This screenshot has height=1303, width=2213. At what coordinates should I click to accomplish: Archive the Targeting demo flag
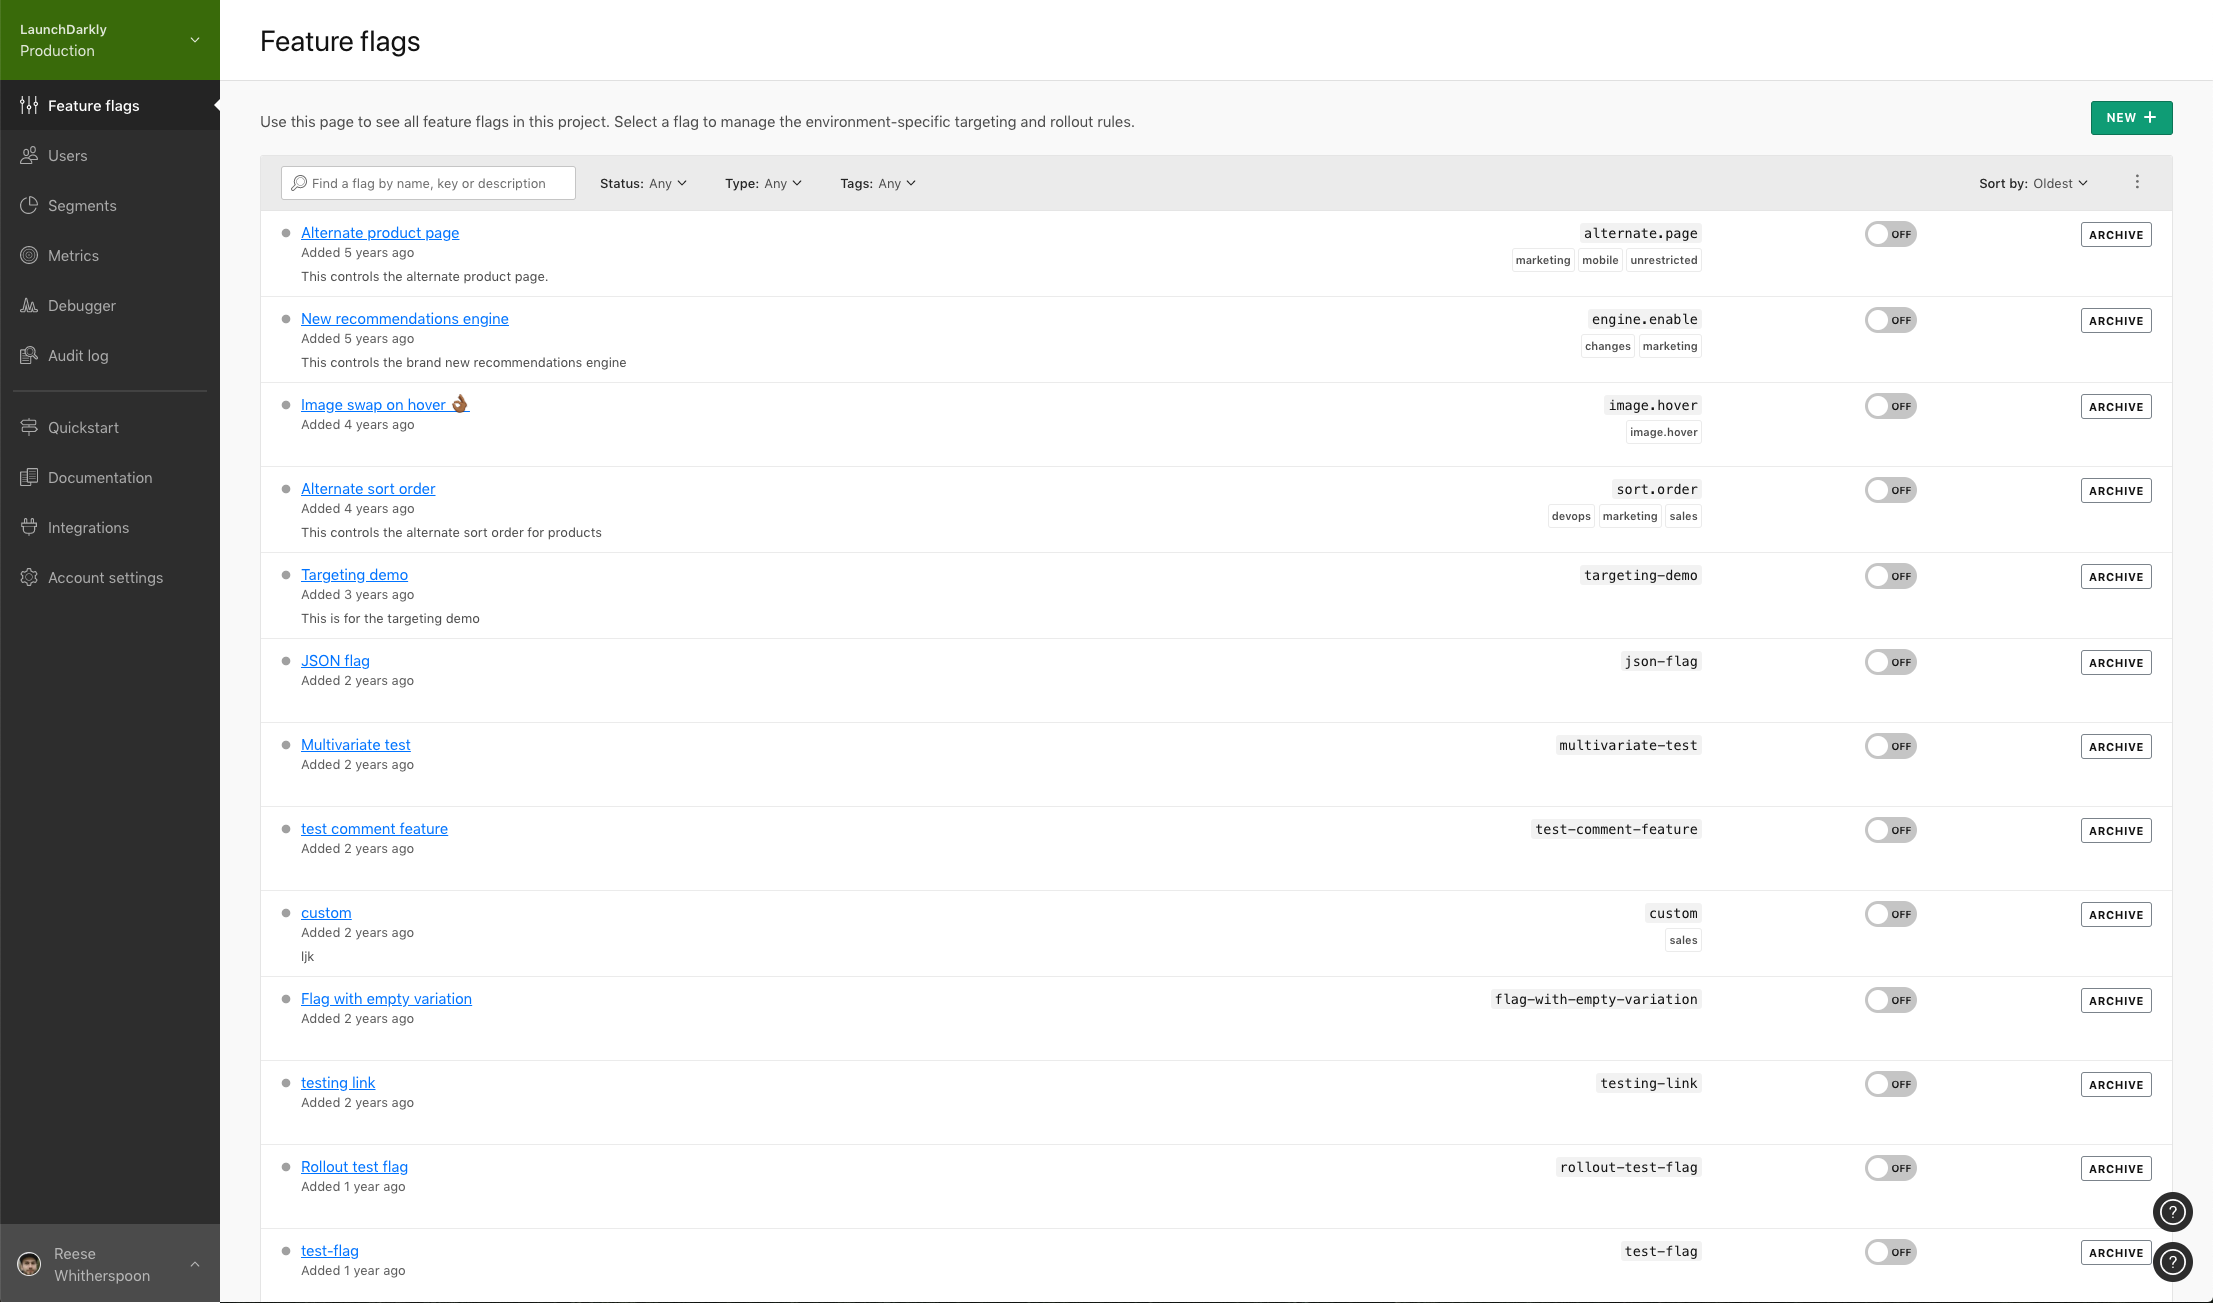tap(2116, 576)
